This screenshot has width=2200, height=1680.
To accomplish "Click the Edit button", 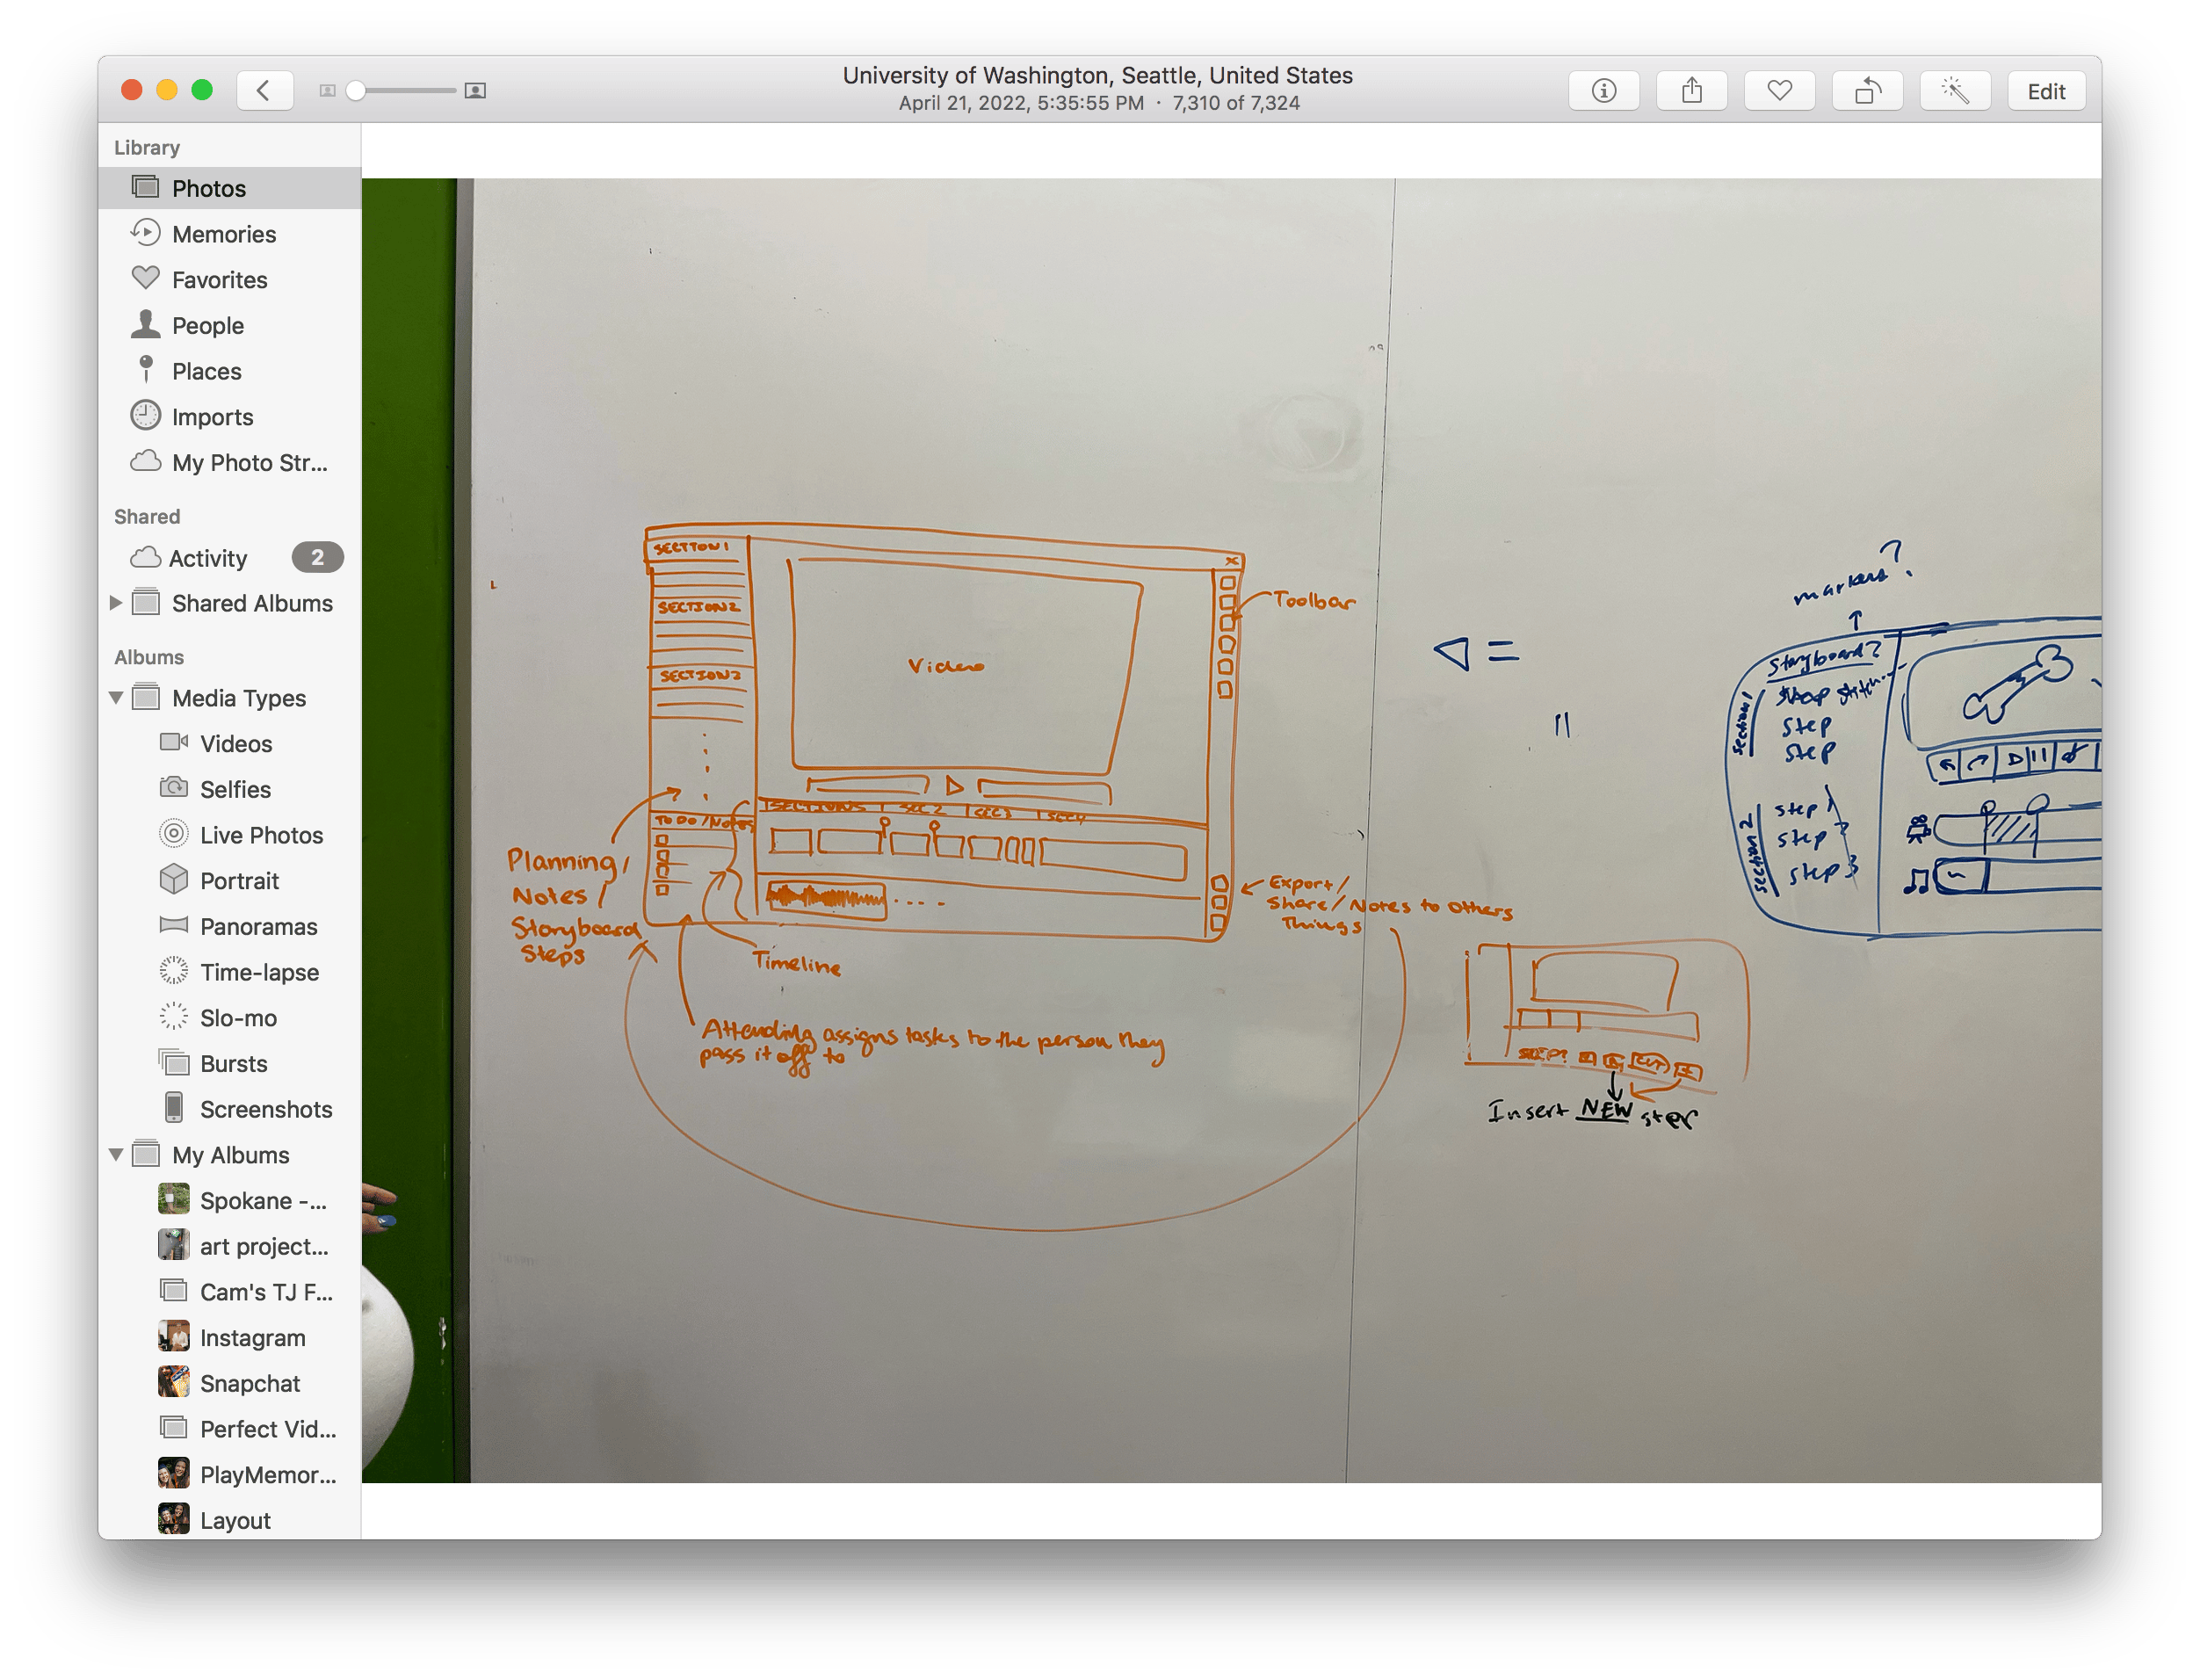I will (2045, 91).
